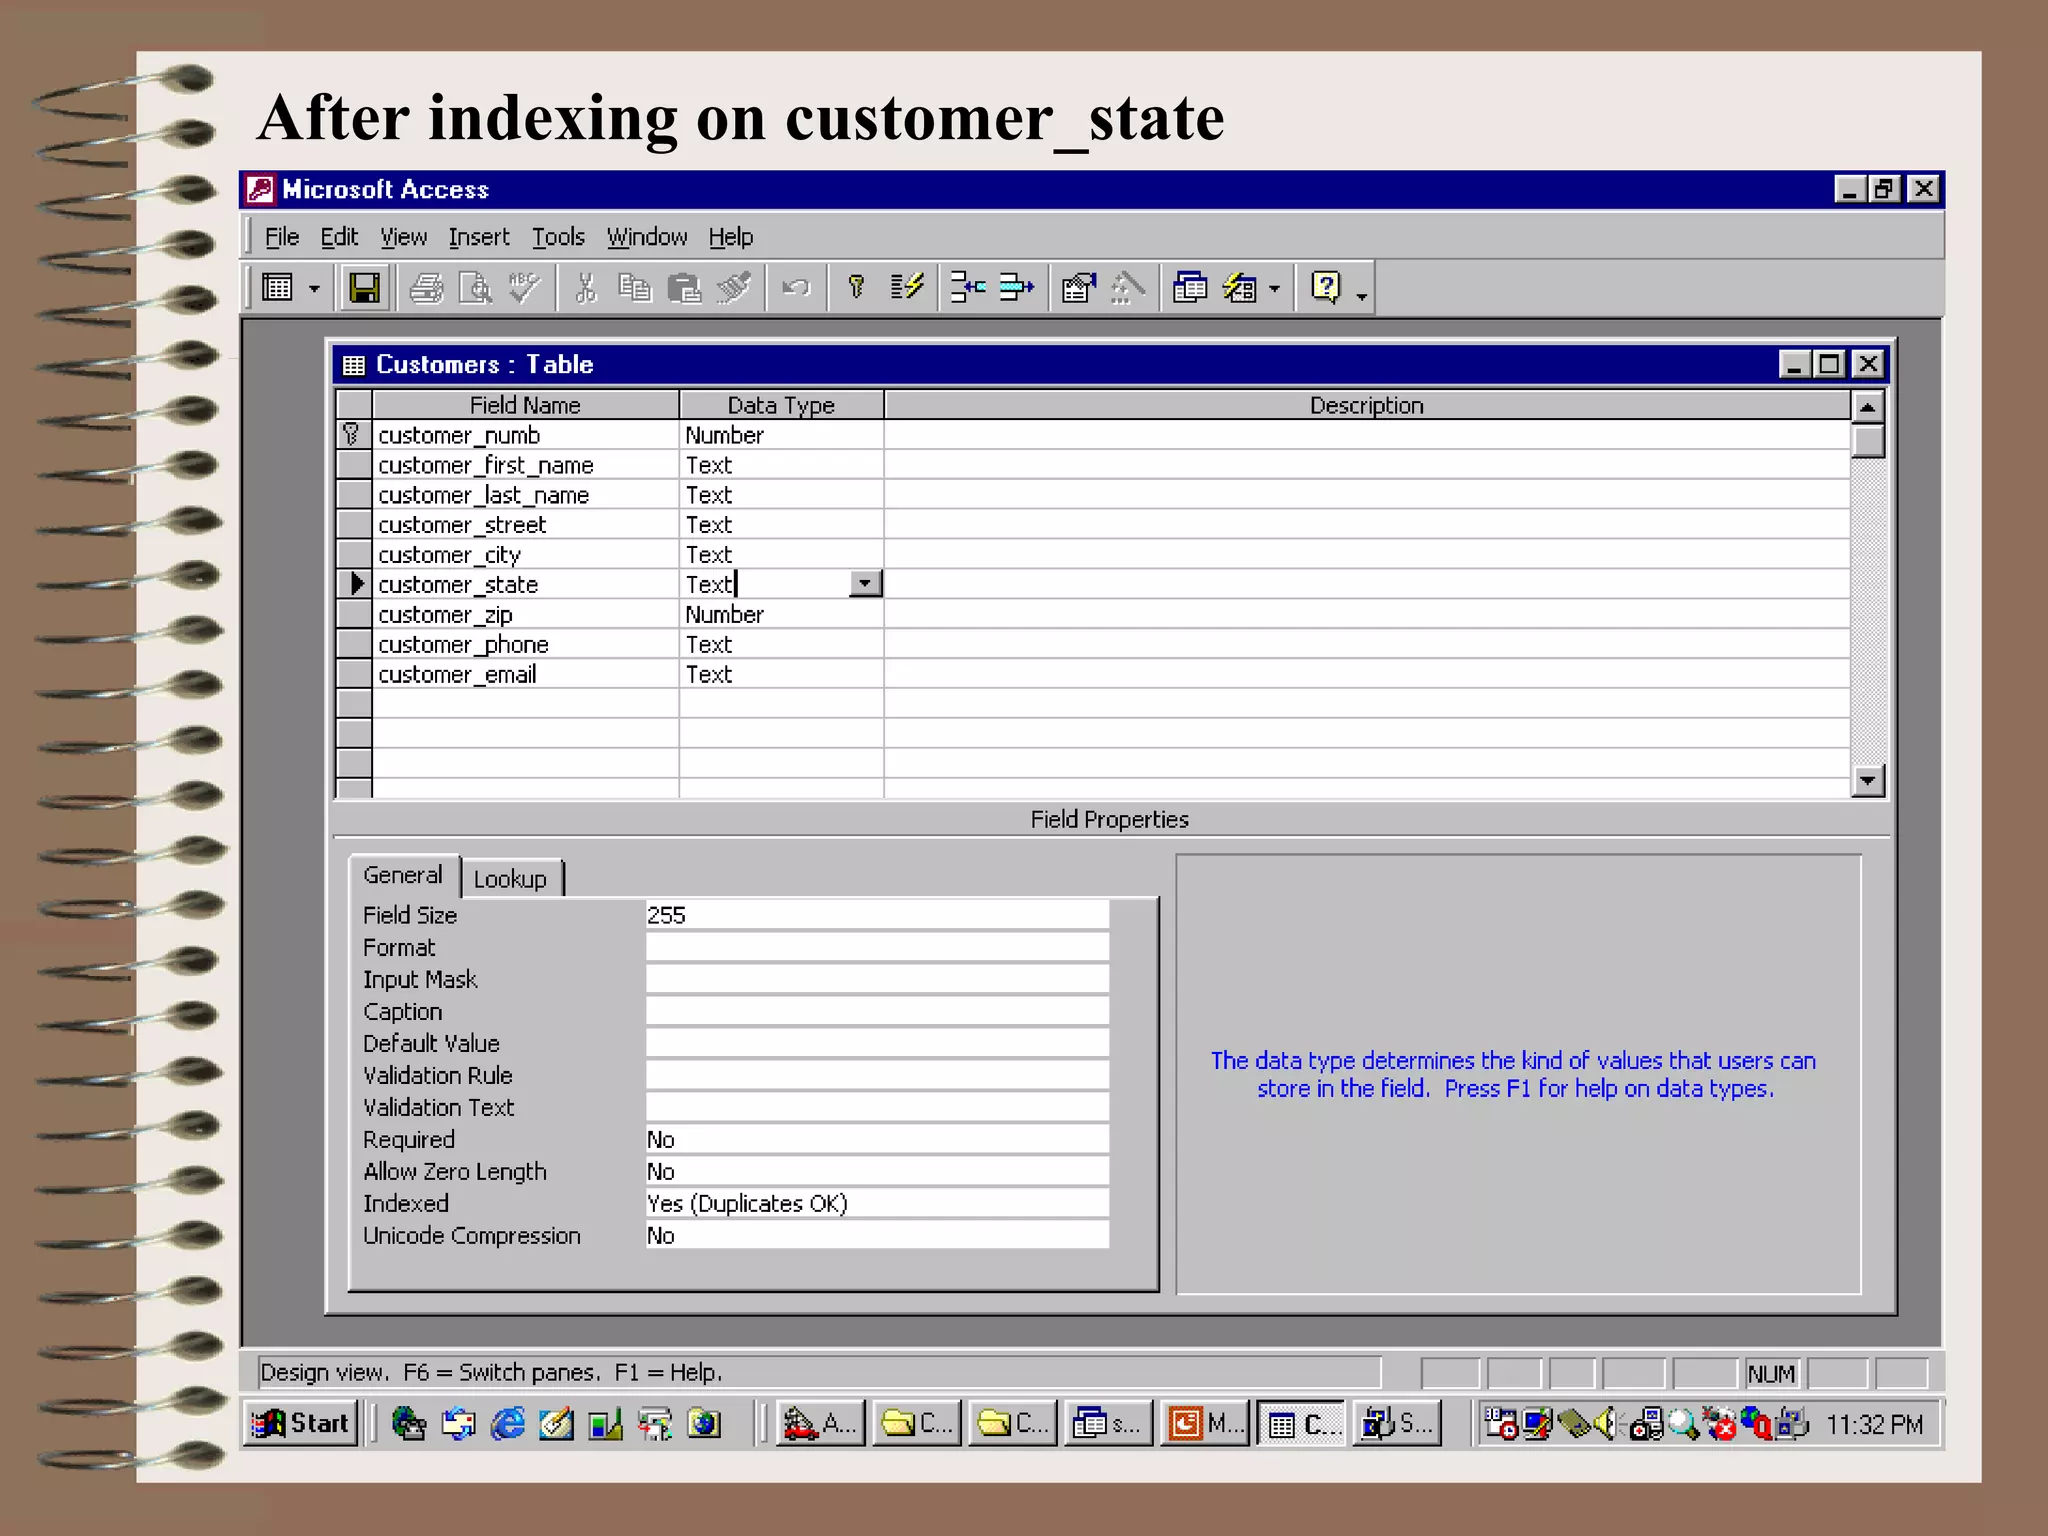Maximize the Customers : Table window
The image size is (2048, 1536).
(x=1829, y=364)
